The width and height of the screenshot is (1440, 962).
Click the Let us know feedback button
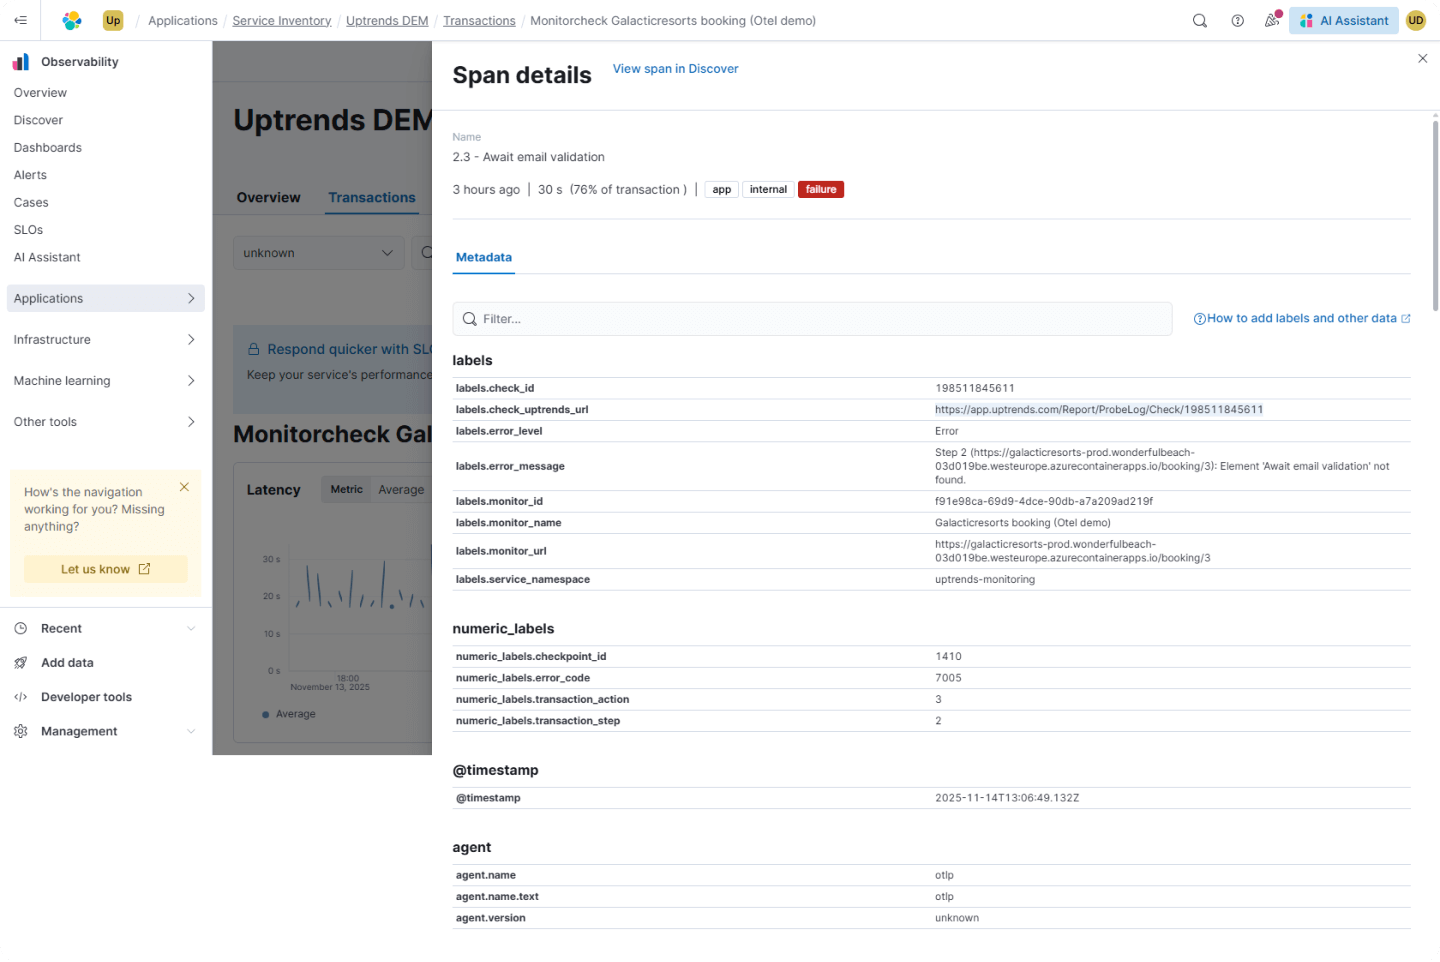105,568
